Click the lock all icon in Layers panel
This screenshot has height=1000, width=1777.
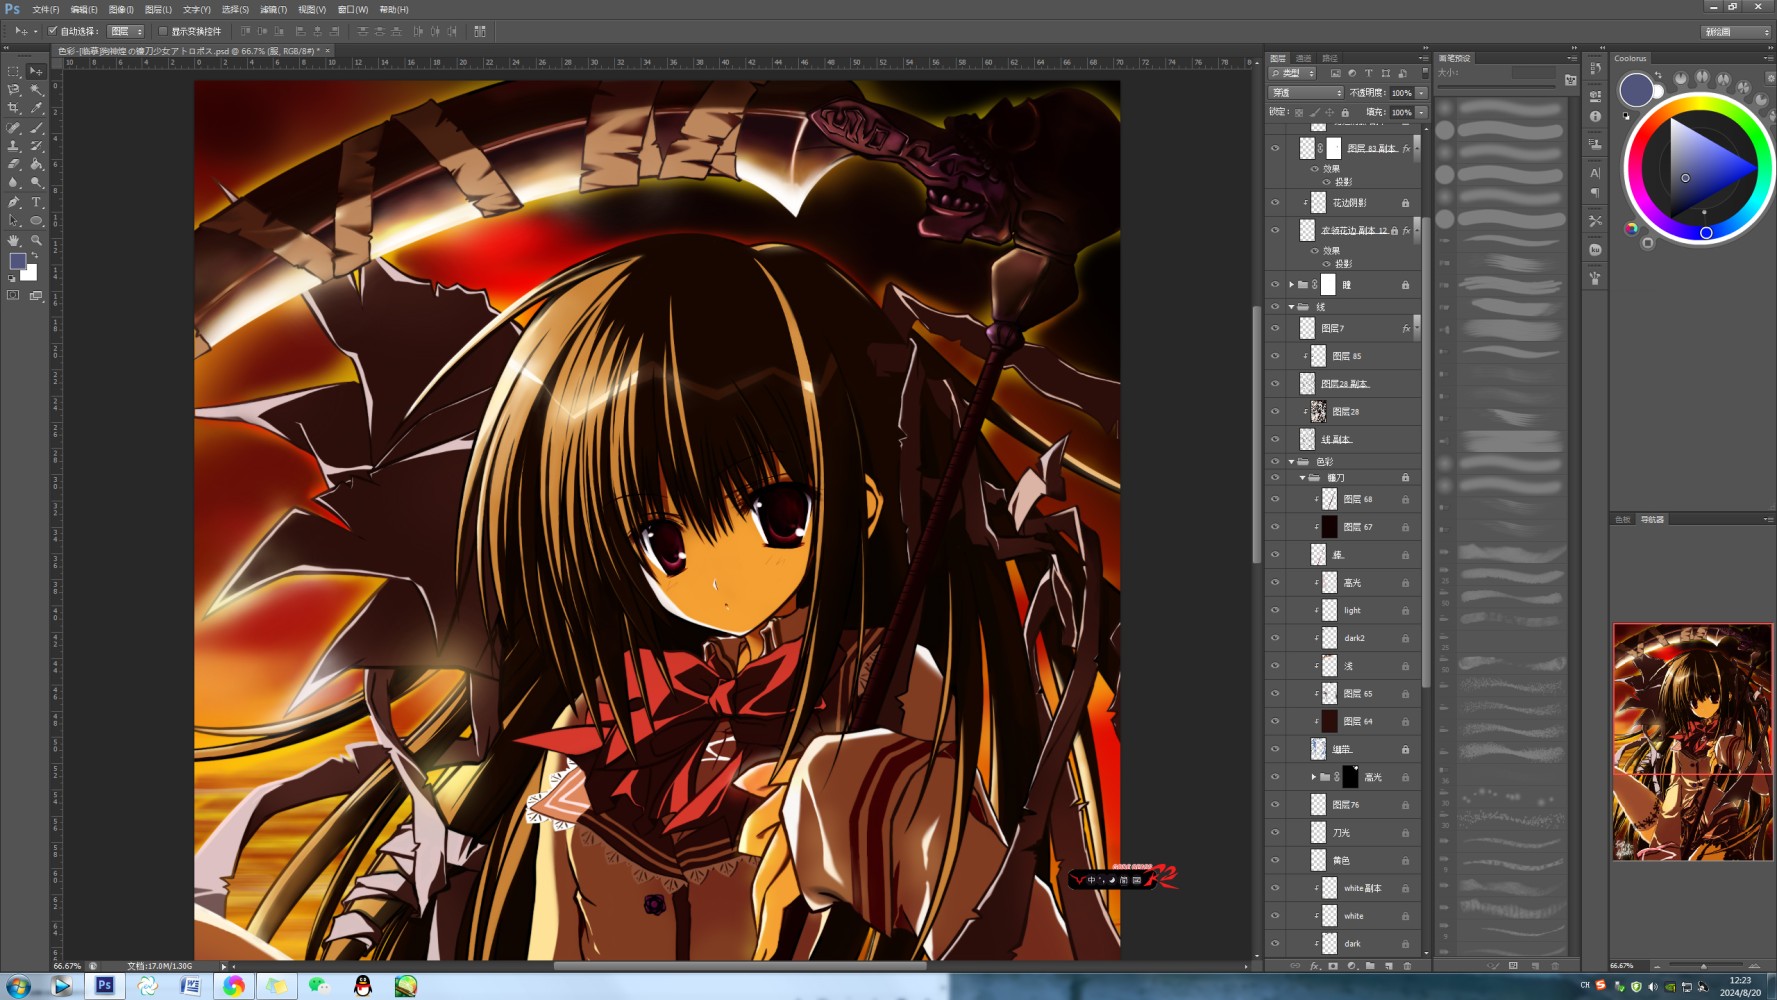coord(1345,112)
